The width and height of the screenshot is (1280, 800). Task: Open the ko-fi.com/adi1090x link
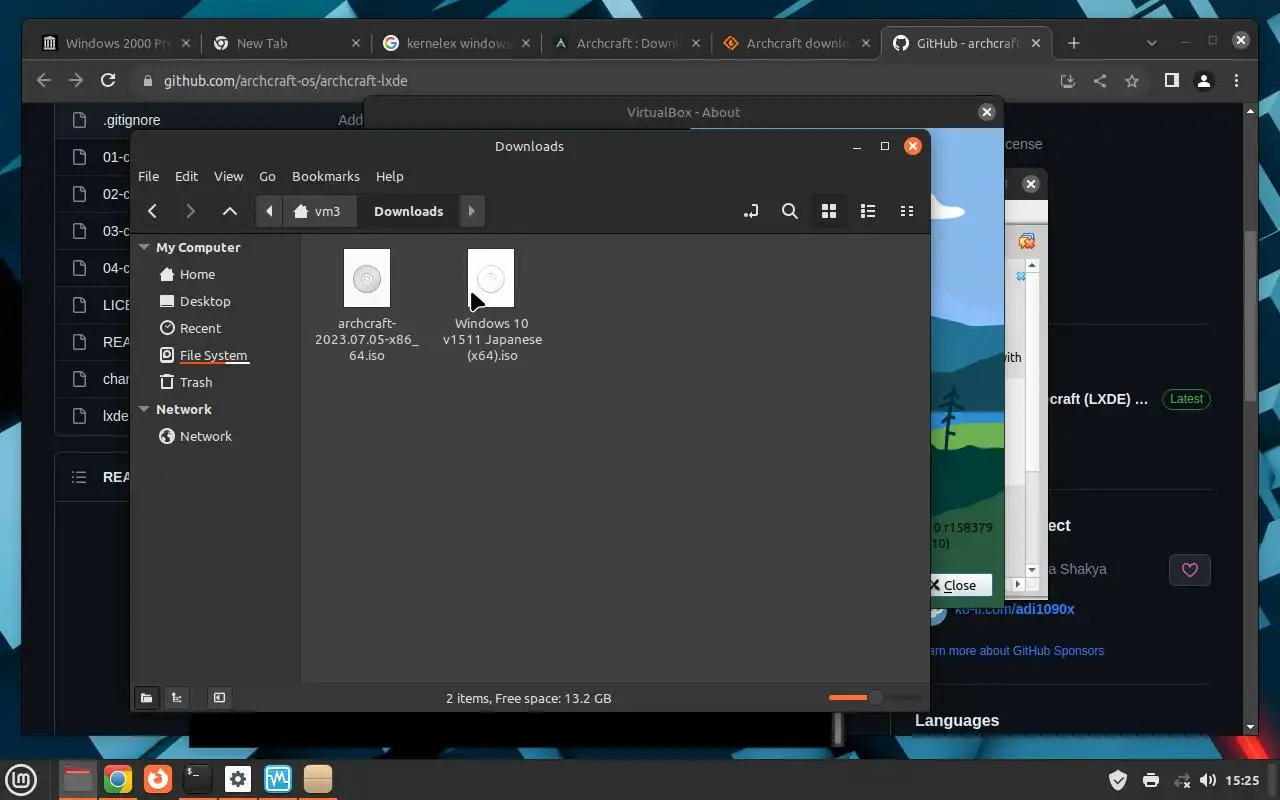click(1014, 609)
